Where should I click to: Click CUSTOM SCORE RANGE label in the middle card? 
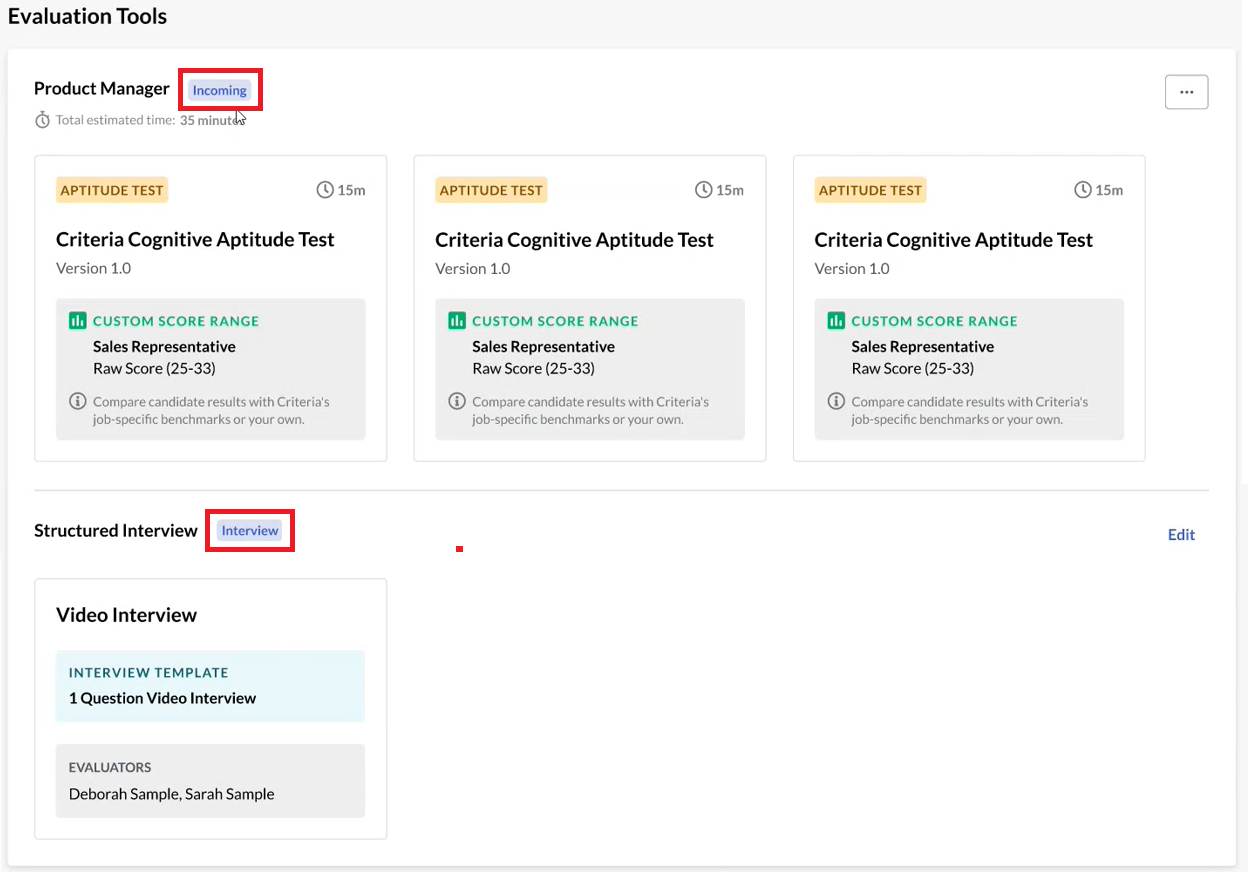click(555, 321)
